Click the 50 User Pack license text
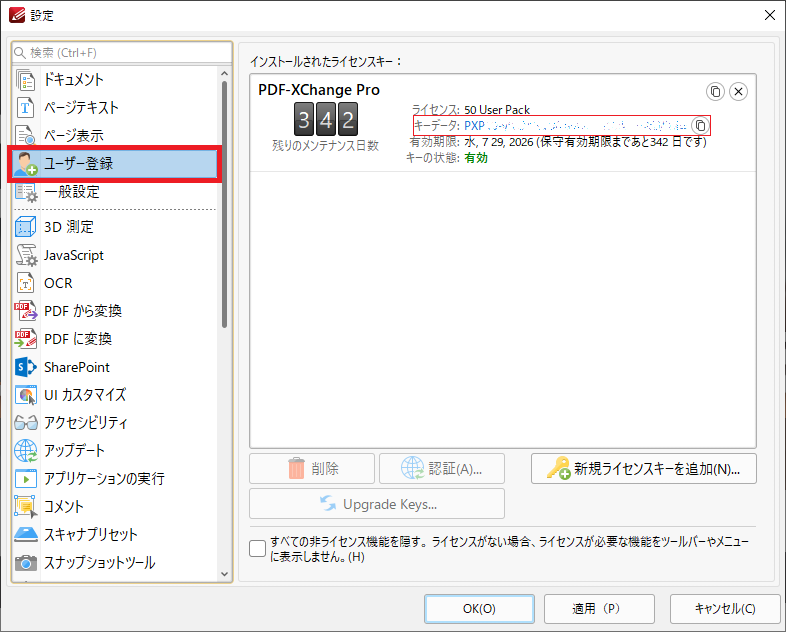 coord(497,110)
